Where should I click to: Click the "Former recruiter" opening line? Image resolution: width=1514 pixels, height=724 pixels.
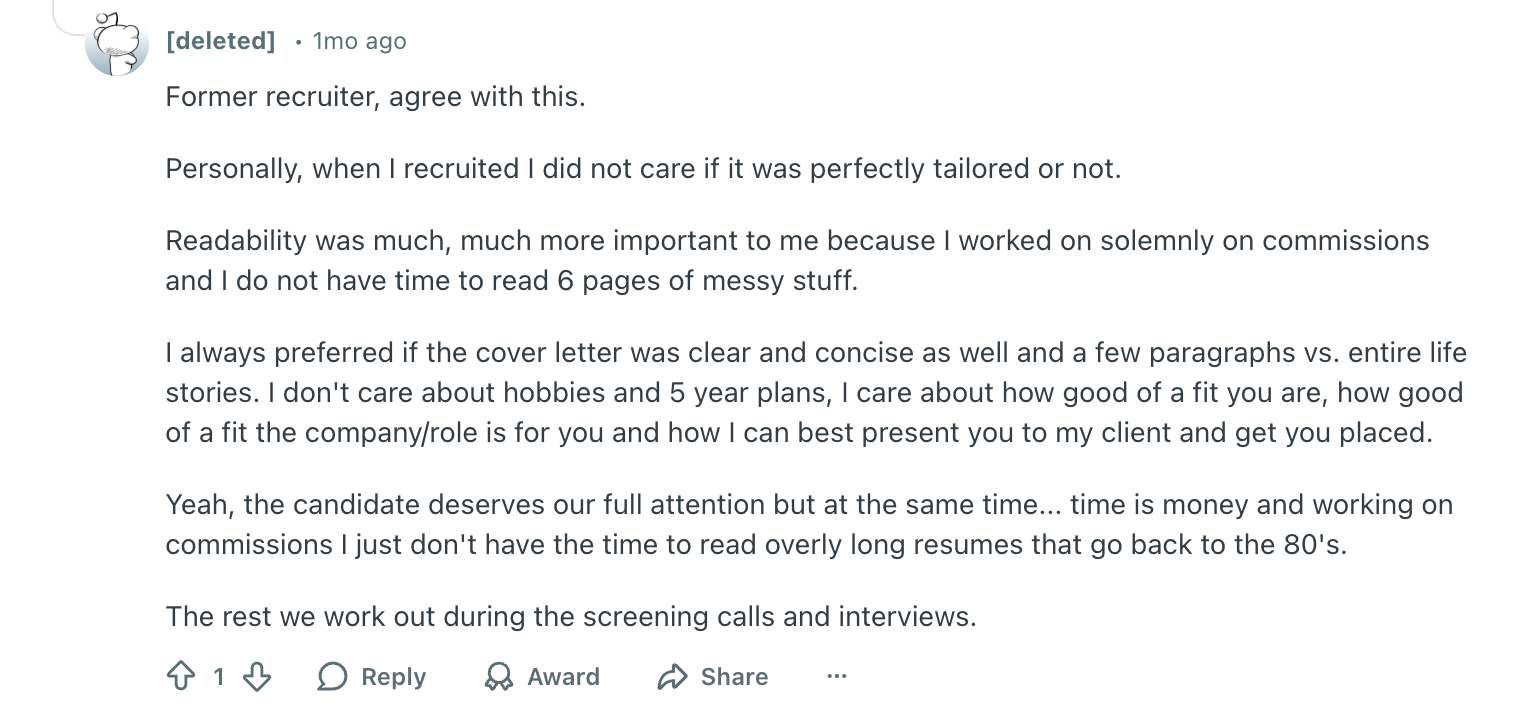click(375, 96)
